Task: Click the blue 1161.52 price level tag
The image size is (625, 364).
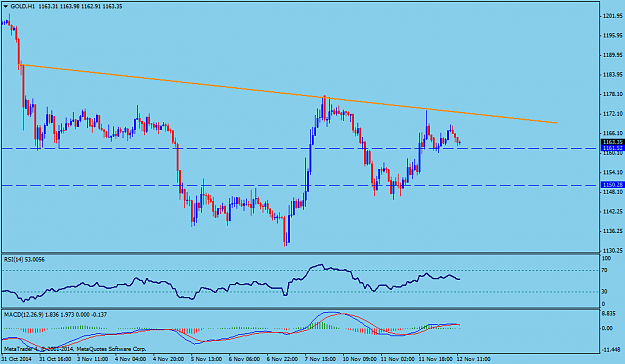Action: (612, 148)
